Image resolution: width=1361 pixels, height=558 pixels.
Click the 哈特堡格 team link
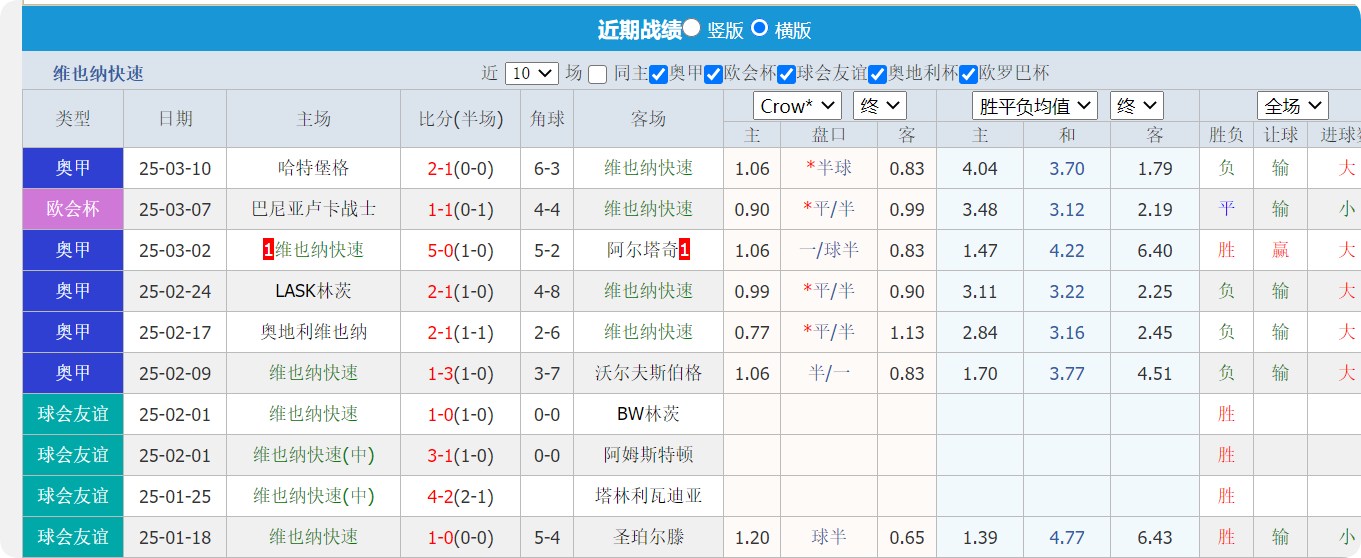pos(313,168)
